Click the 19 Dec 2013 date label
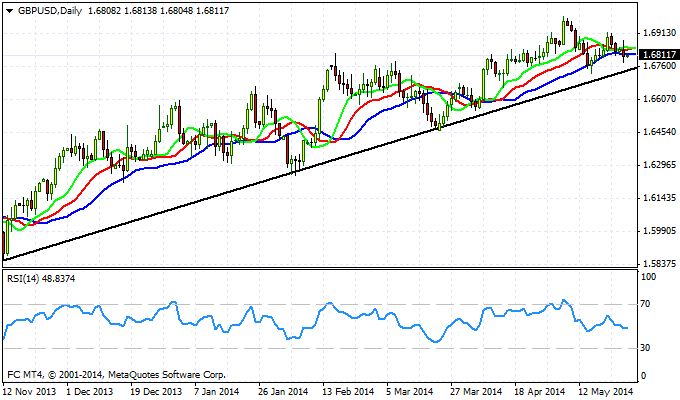 157,392
